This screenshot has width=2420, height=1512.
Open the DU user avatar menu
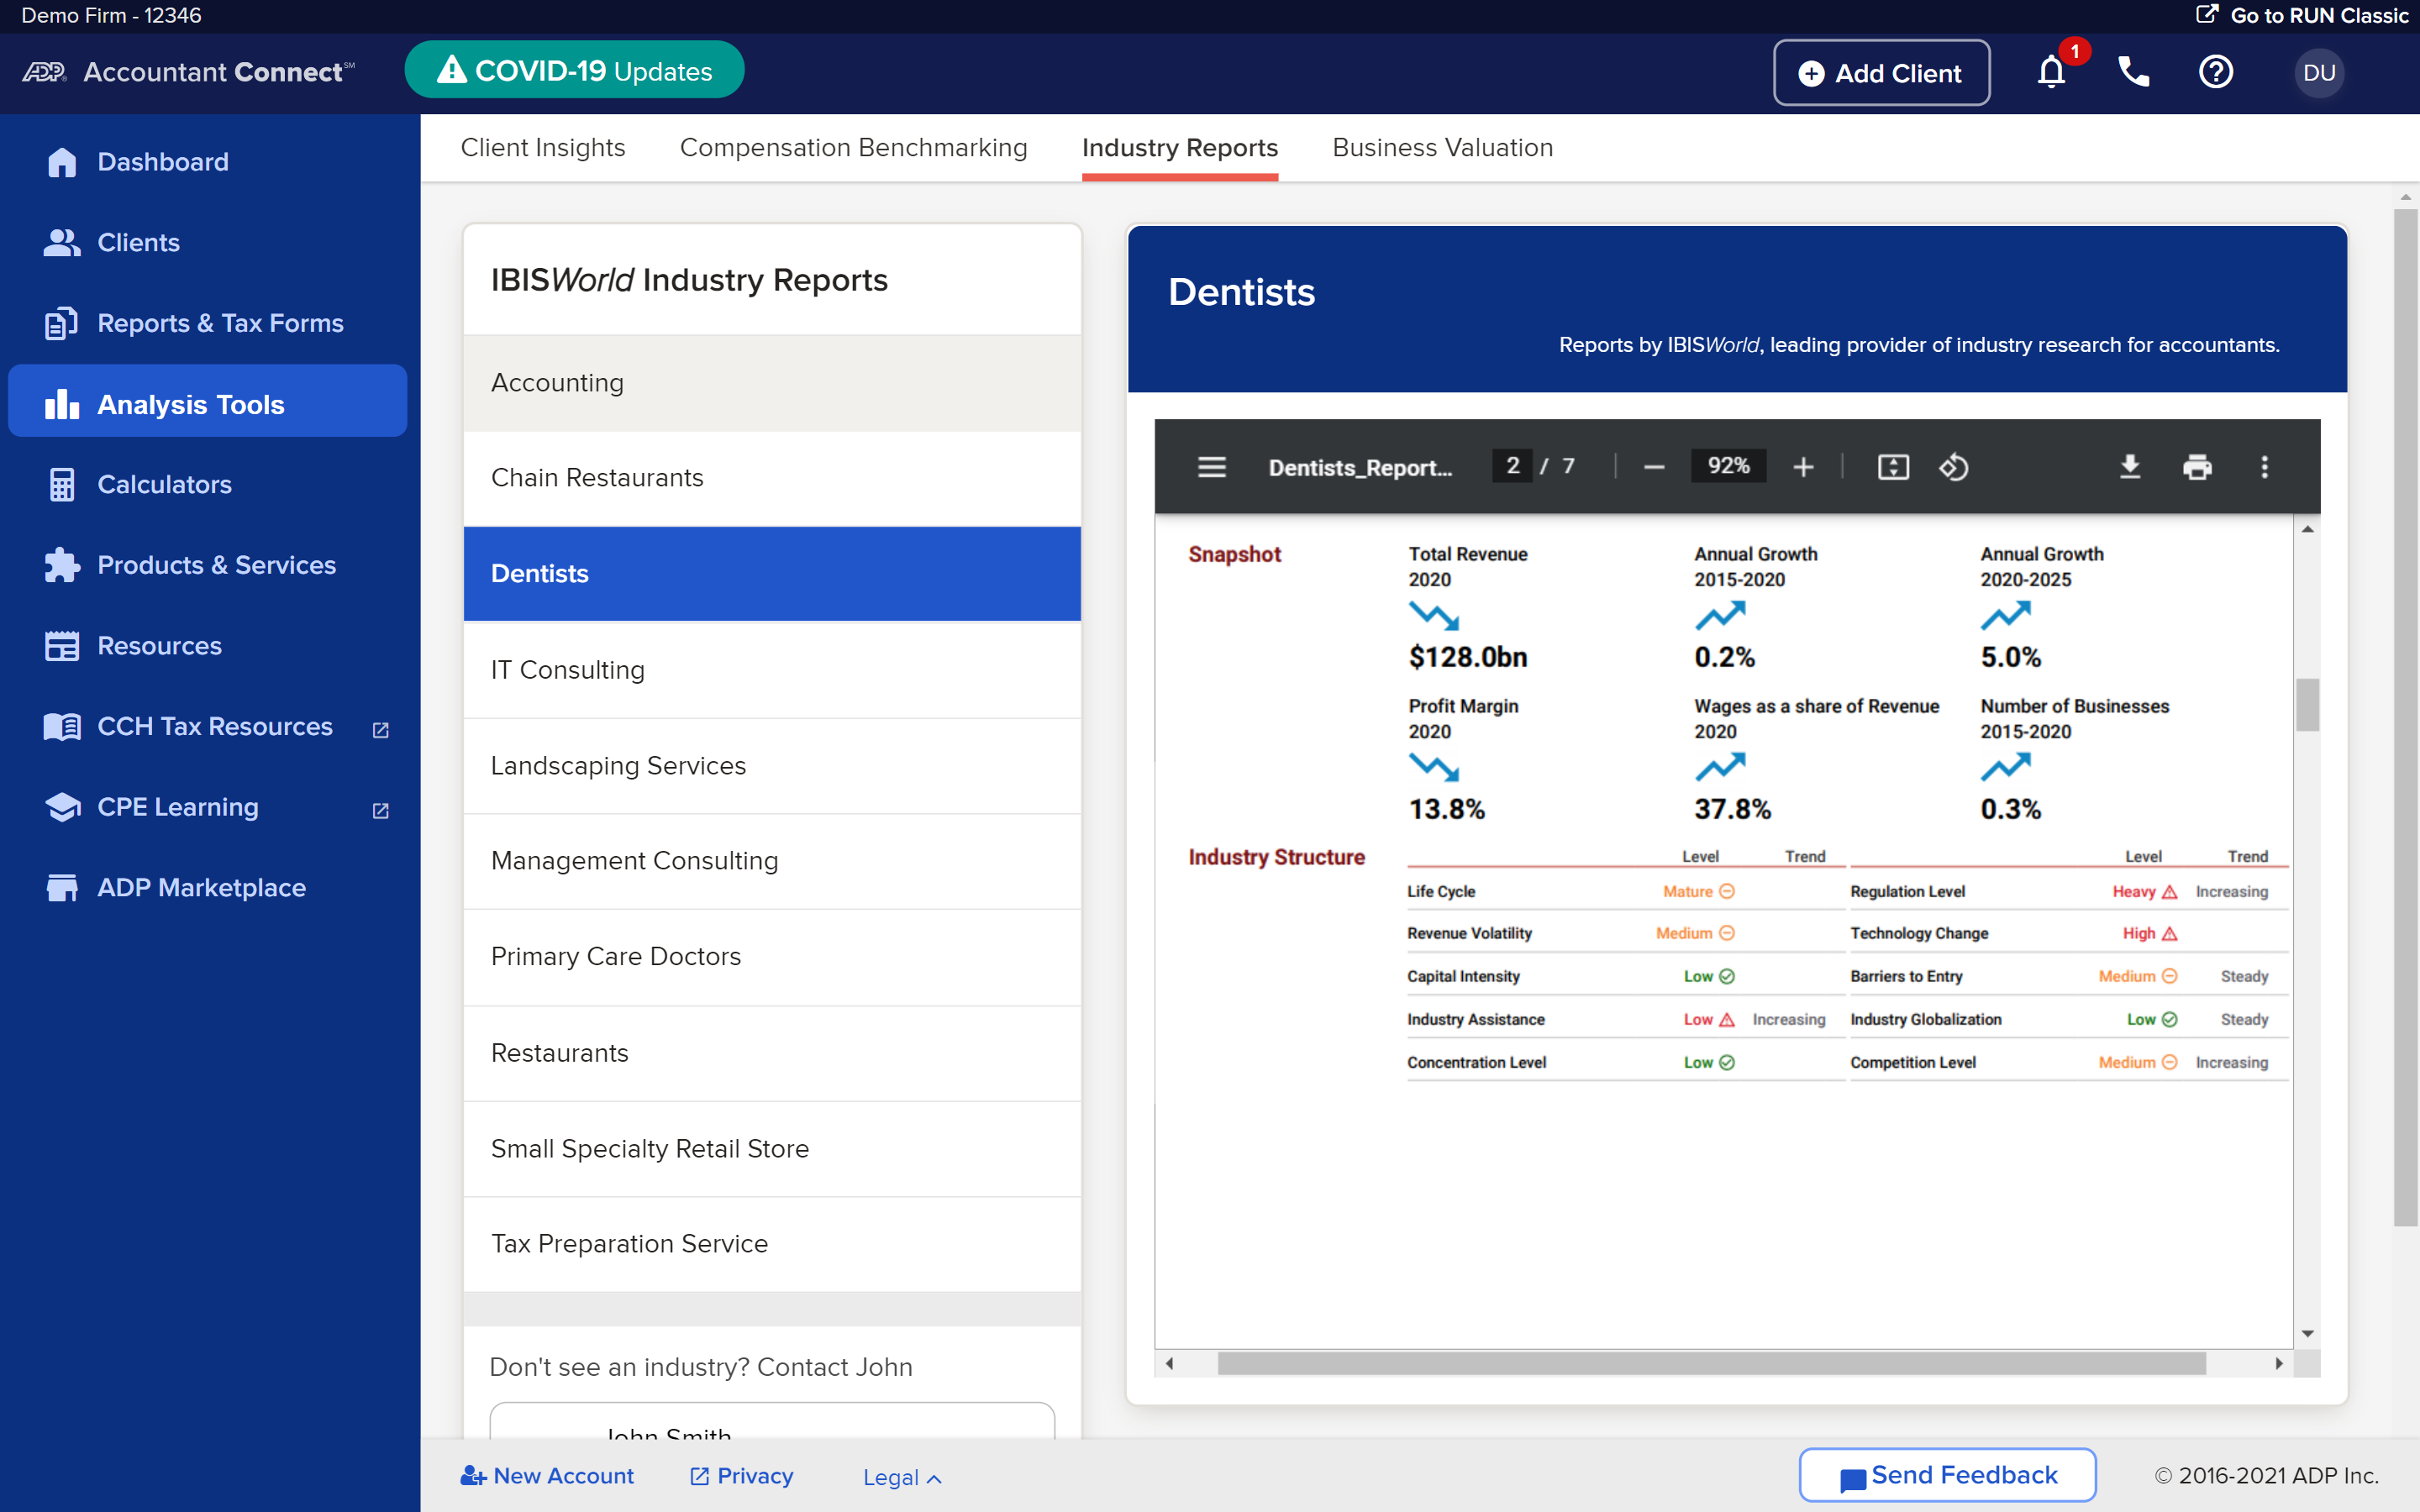click(x=2318, y=73)
